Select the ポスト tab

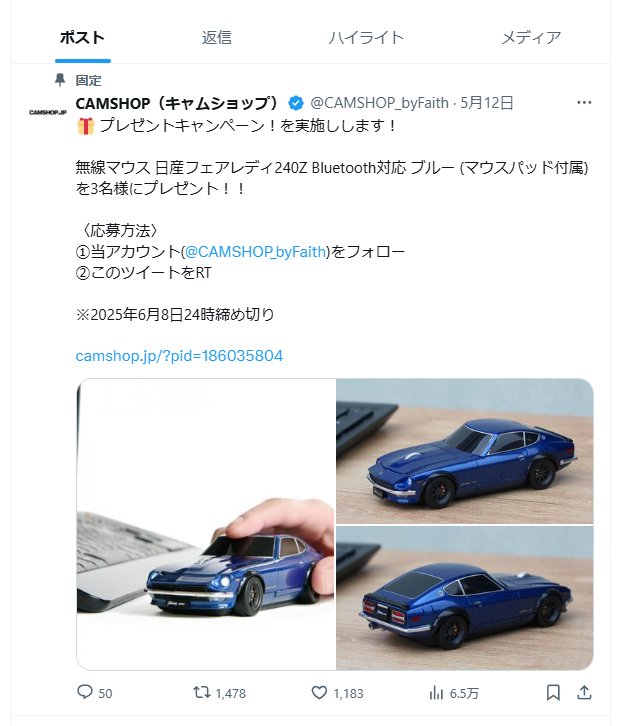[x=82, y=38]
